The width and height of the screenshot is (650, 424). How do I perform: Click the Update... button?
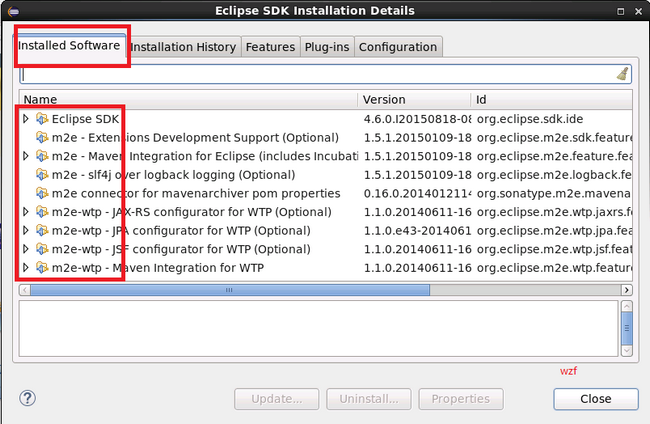click(x=276, y=399)
